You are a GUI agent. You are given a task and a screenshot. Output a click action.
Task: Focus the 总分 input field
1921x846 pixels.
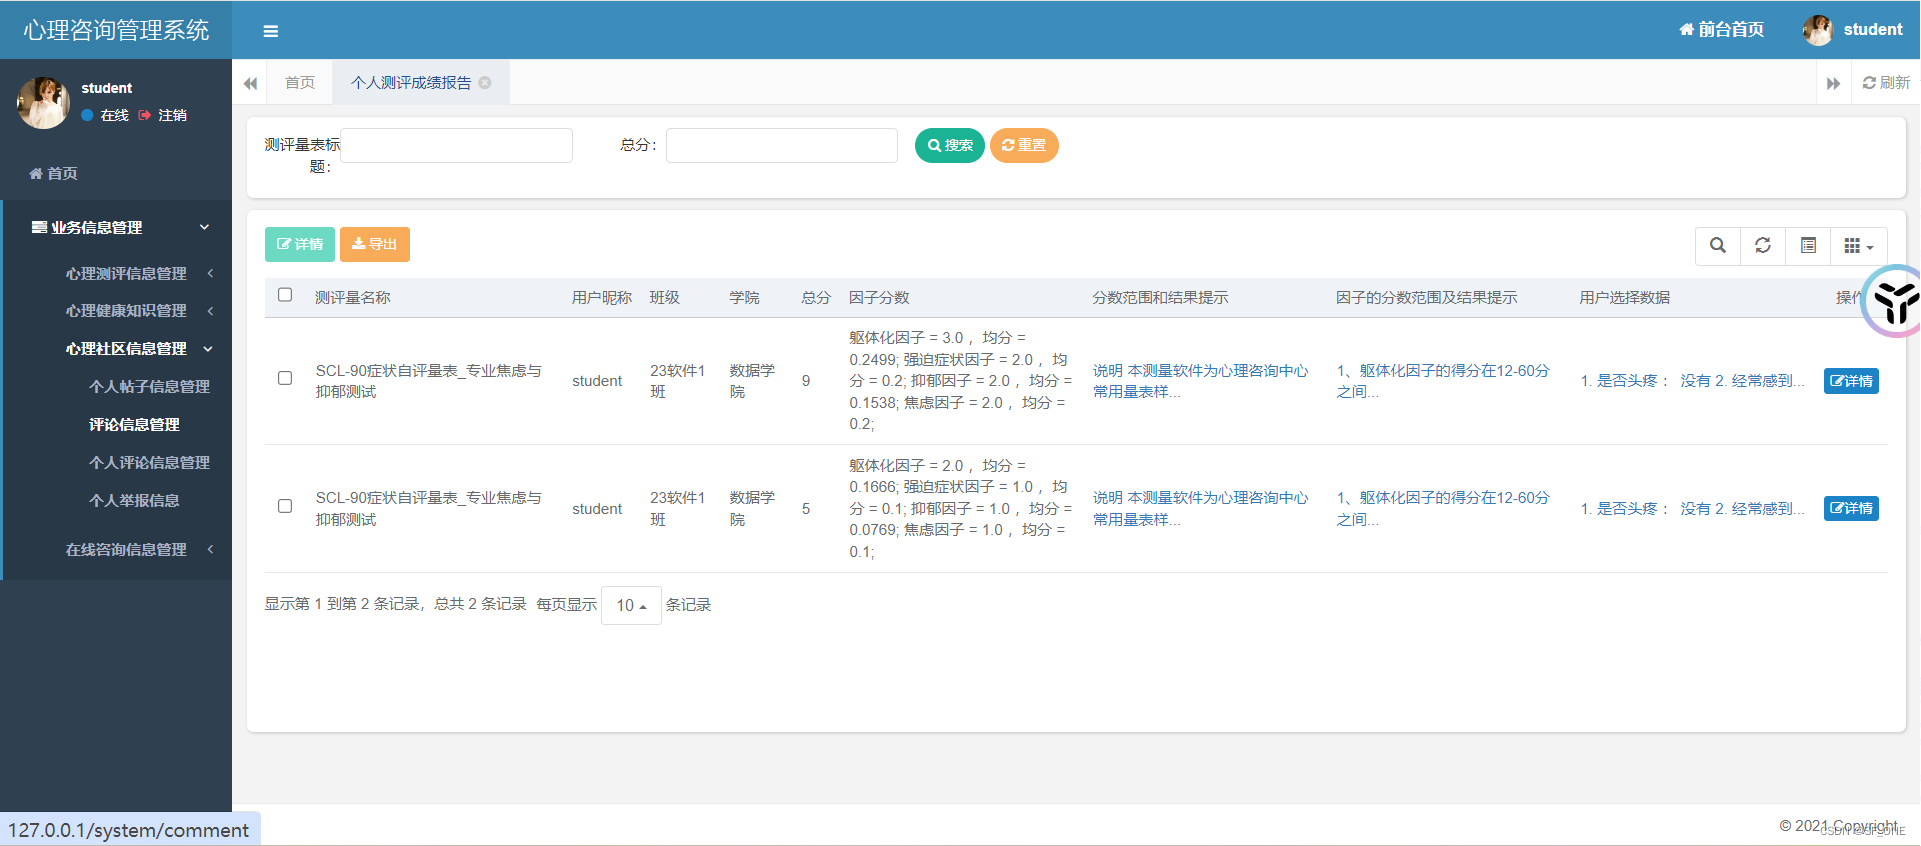click(782, 145)
